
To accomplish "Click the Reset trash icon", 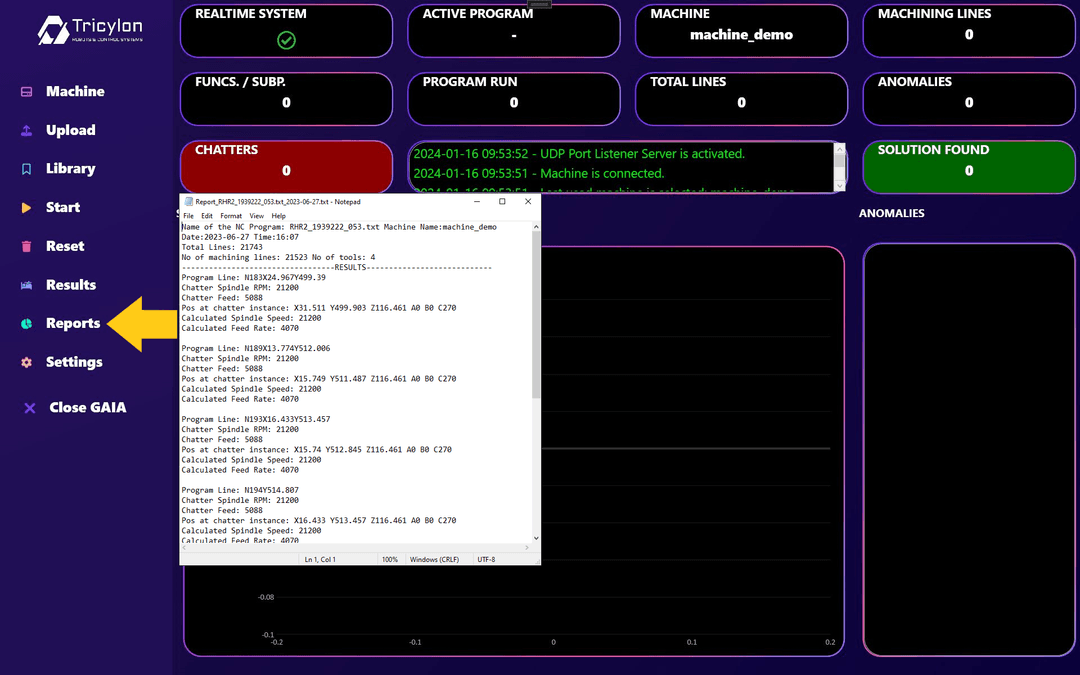I will pyautogui.click(x=27, y=246).
